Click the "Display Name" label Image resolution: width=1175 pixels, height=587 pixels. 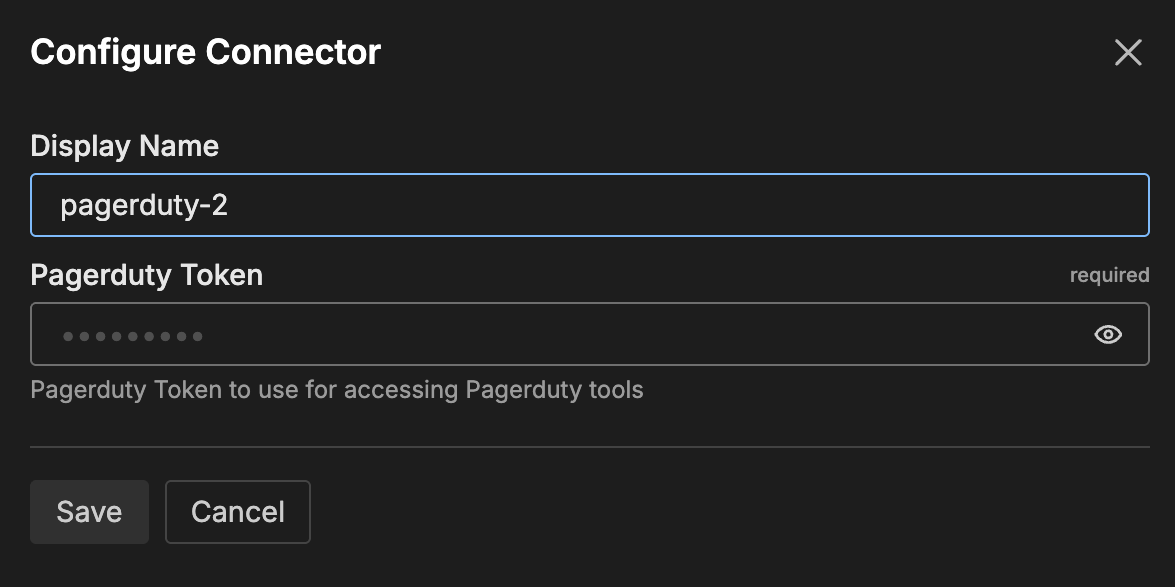125,146
